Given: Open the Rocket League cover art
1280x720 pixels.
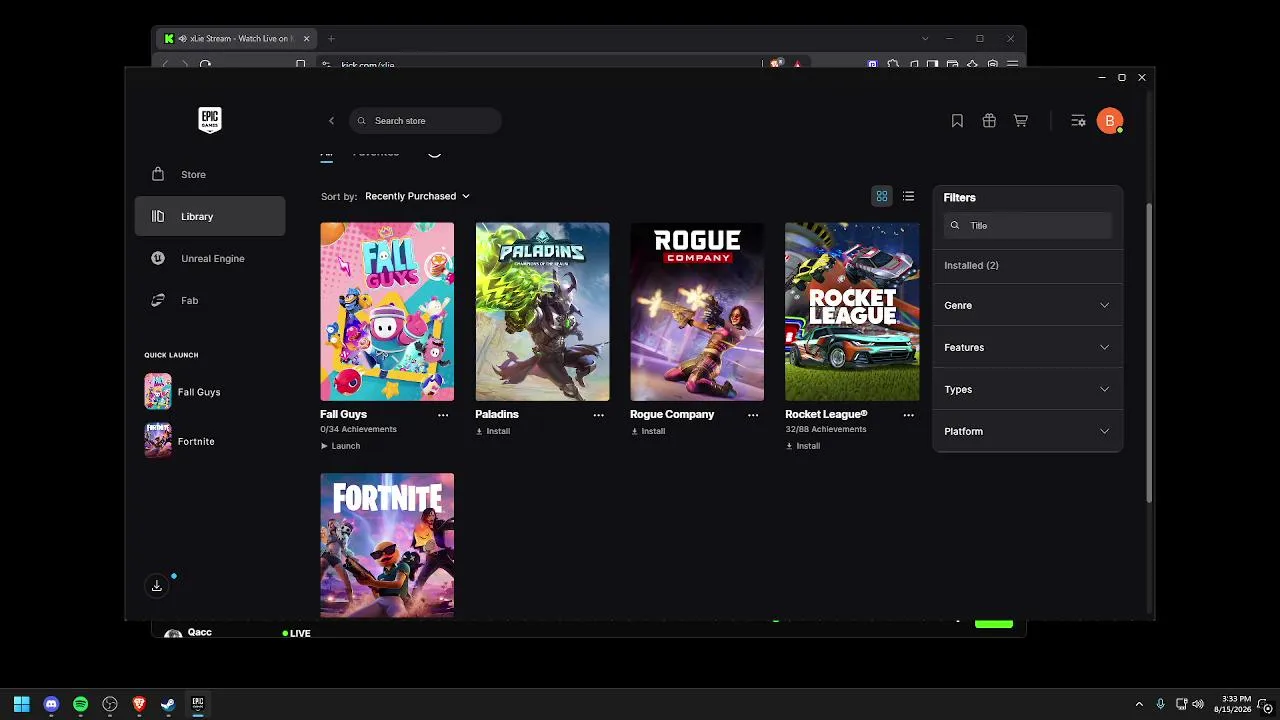Looking at the screenshot, I should pyautogui.click(x=852, y=311).
